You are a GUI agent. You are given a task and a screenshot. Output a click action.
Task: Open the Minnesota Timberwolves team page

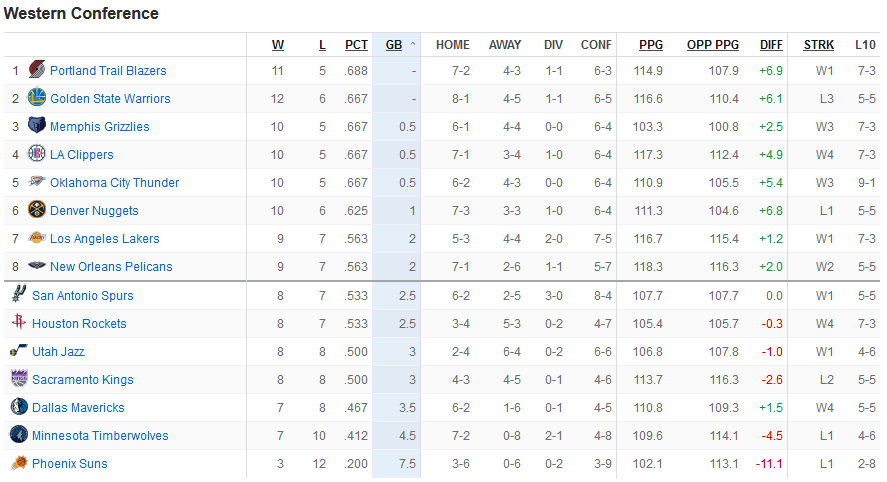(x=100, y=436)
